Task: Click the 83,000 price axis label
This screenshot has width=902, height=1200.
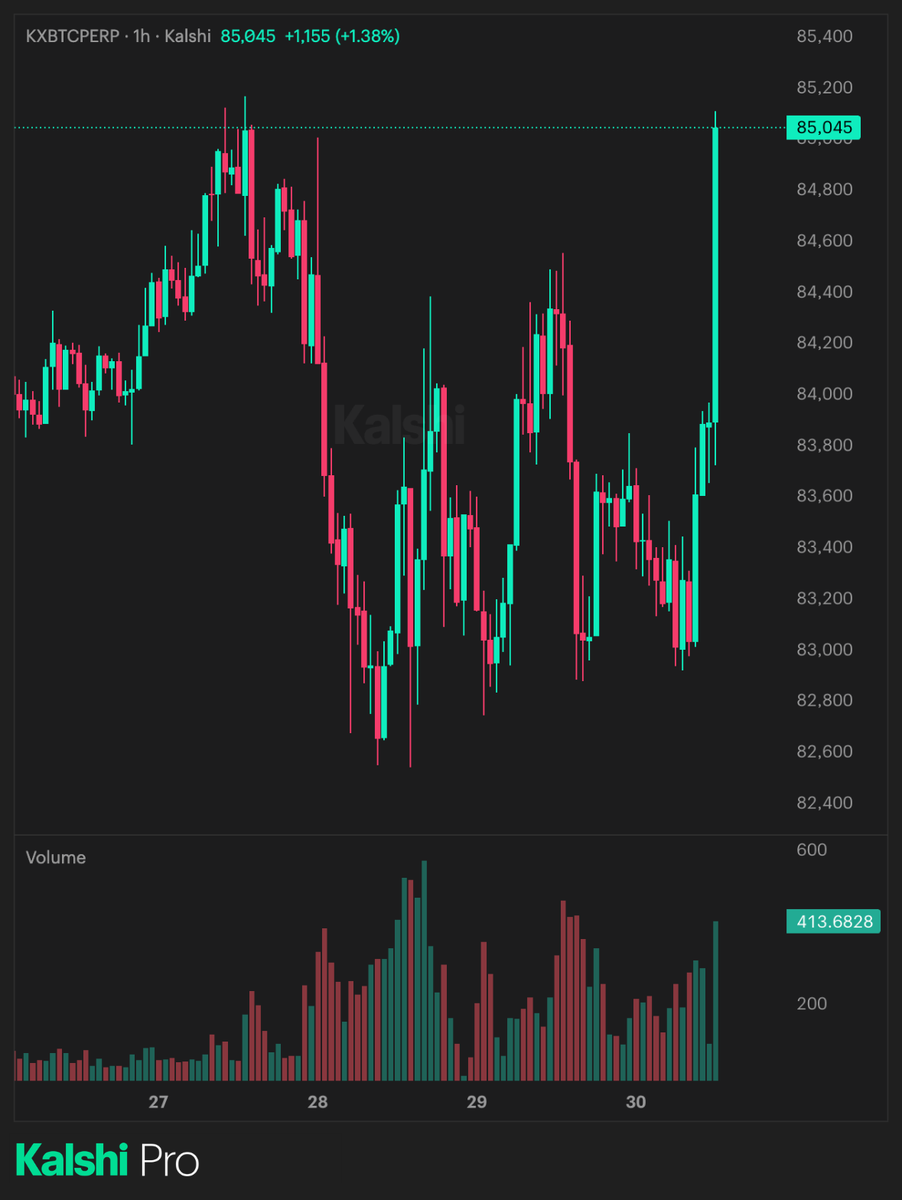Action: [x=825, y=649]
